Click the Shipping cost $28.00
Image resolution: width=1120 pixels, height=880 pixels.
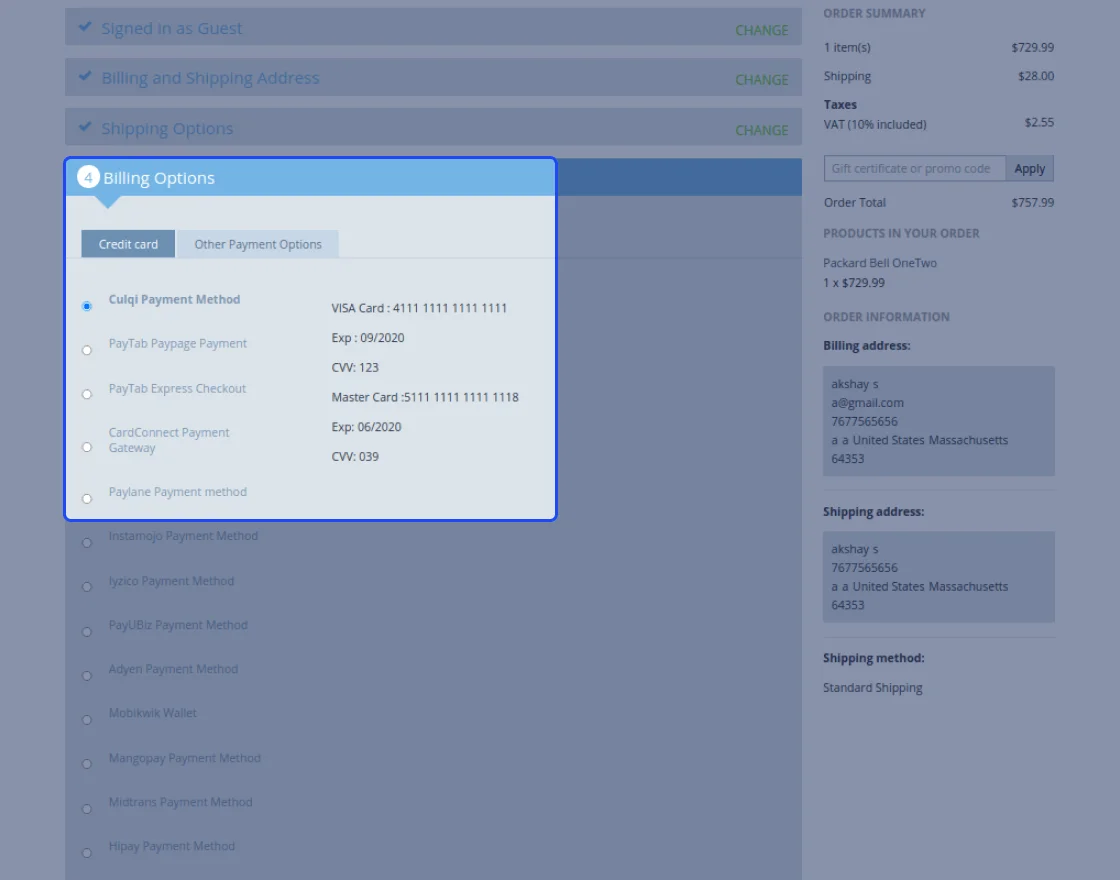(x=1036, y=76)
